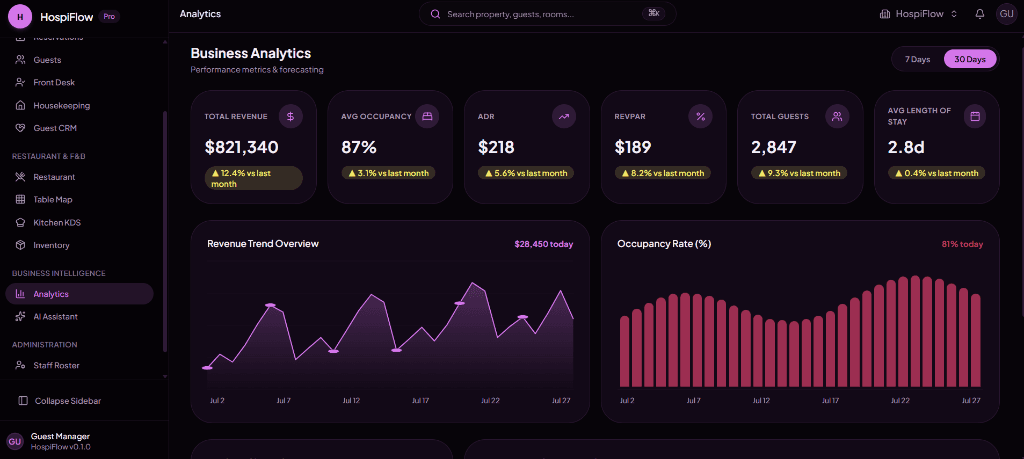Image resolution: width=1024 pixels, height=459 pixels.
Task: Click the magnifier search icon
Action: click(436, 14)
